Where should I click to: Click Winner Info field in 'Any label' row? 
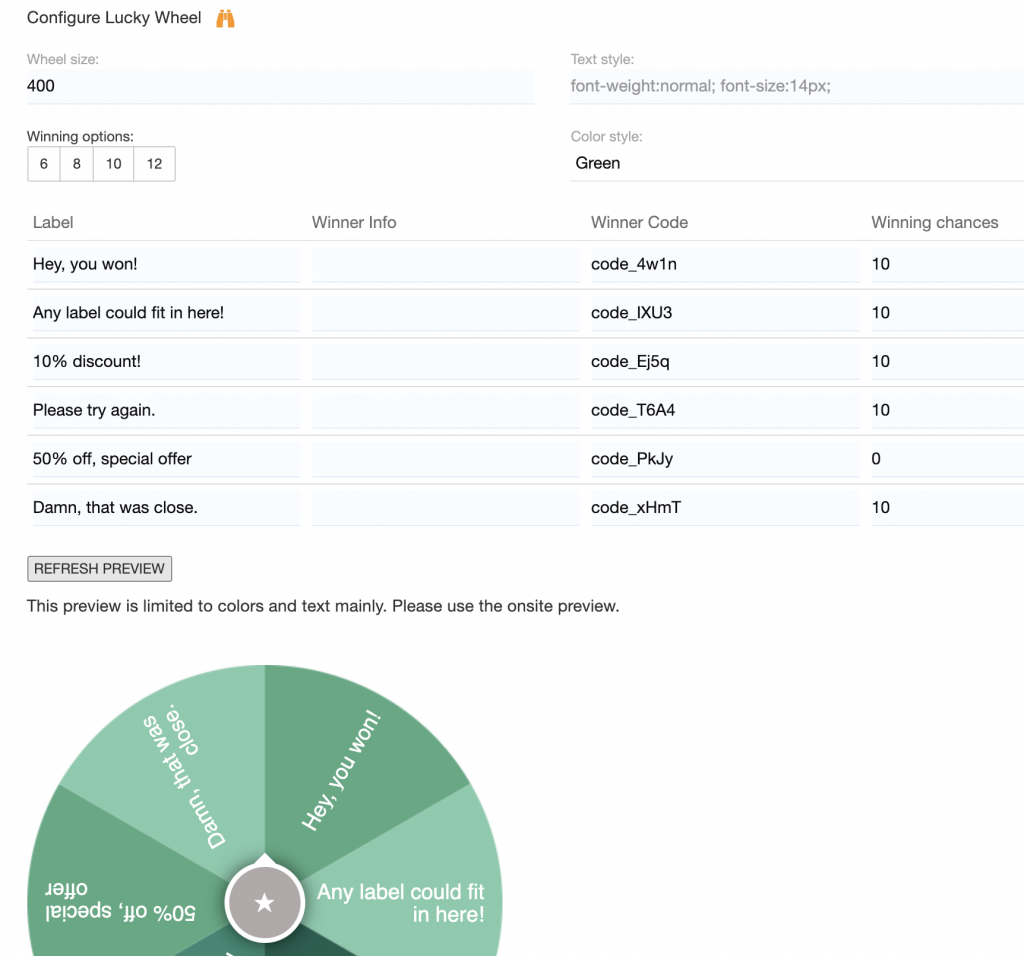point(445,313)
